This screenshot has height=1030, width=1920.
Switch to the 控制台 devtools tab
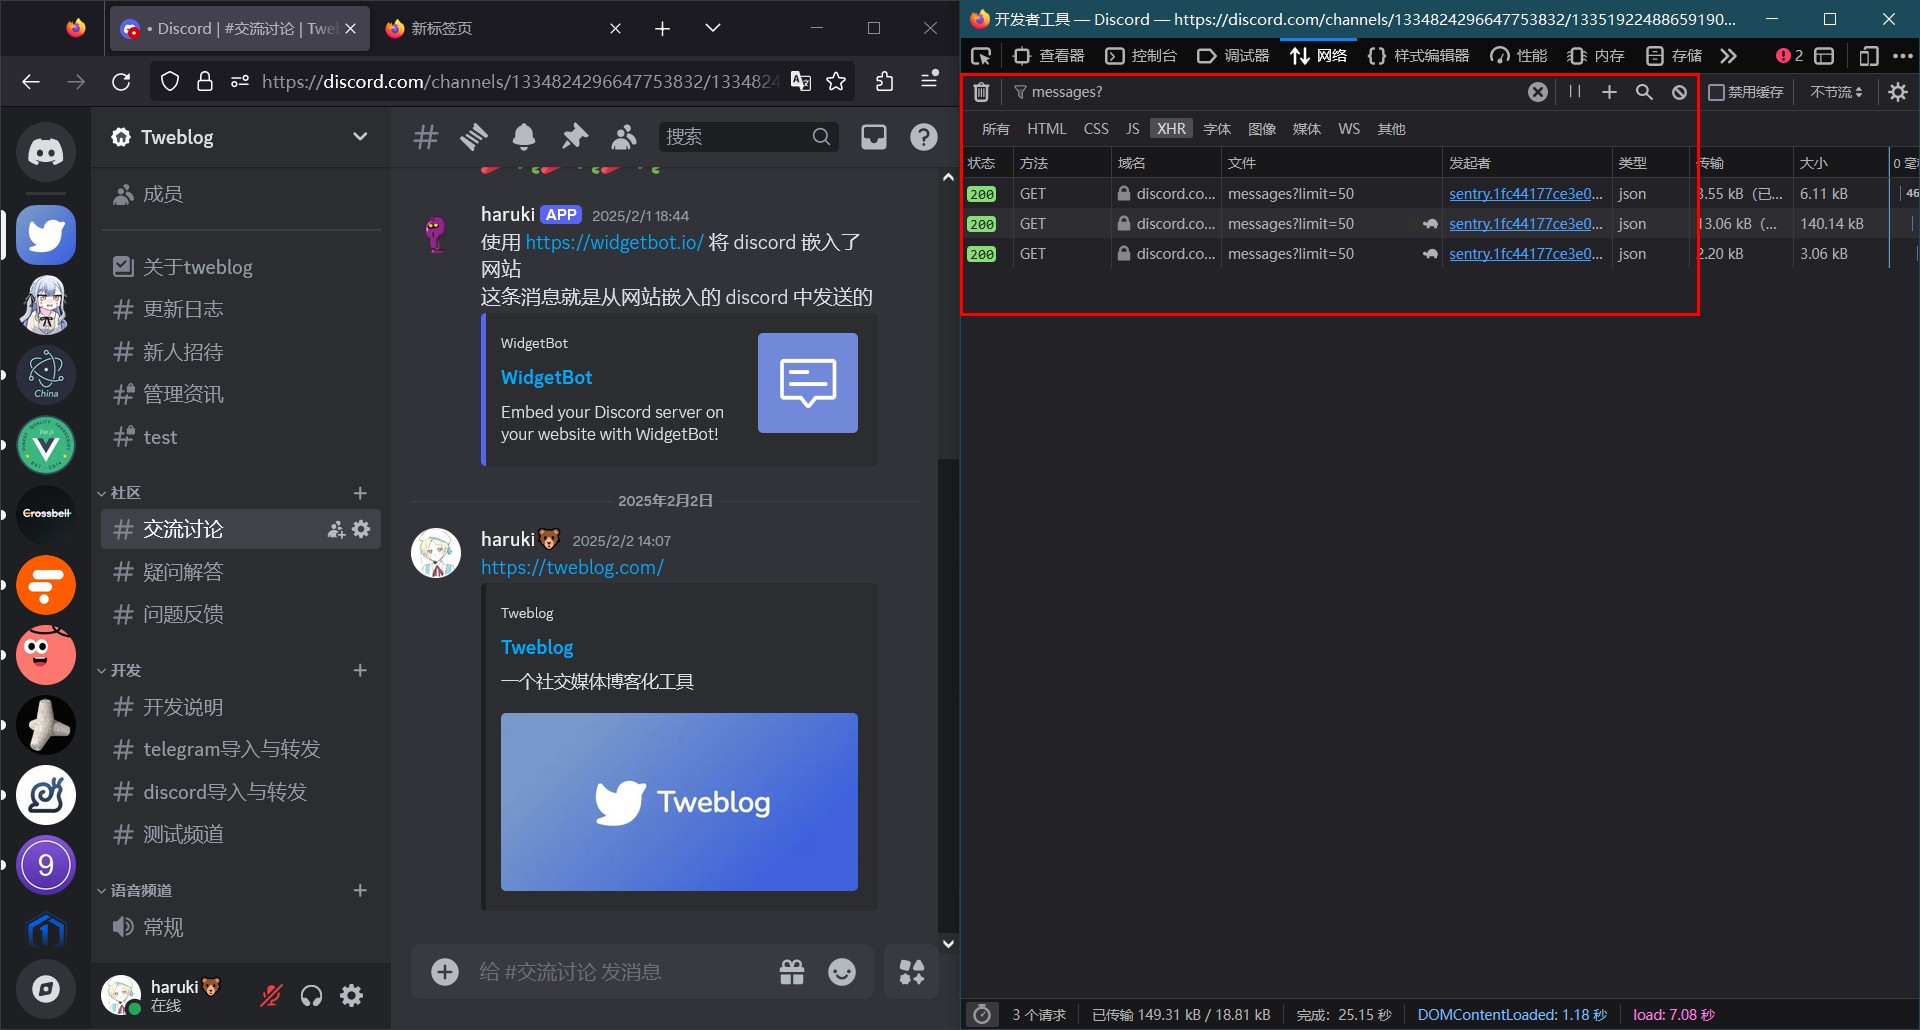1141,56
